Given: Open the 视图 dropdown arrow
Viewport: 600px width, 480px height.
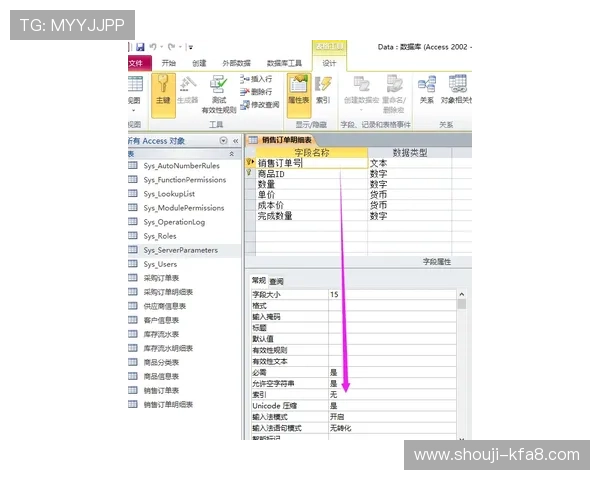Looking at the screenshot, I should 134,111.
